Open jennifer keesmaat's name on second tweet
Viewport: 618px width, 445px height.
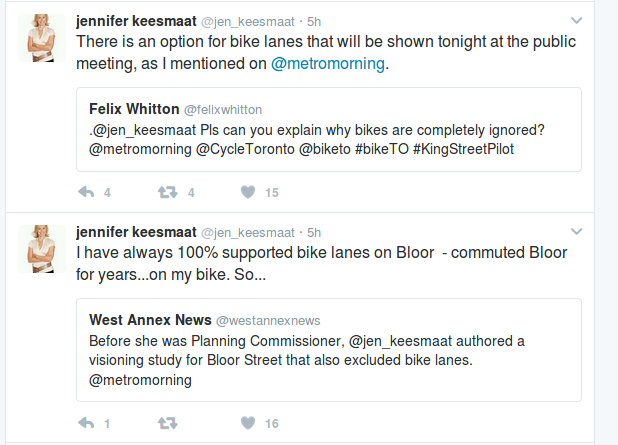(x=136, y=232)
